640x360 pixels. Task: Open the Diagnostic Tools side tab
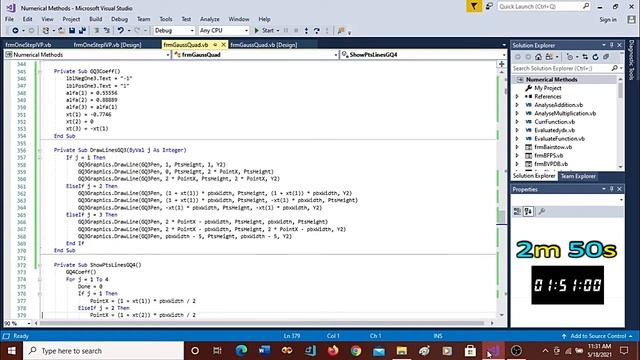[632, 60]
